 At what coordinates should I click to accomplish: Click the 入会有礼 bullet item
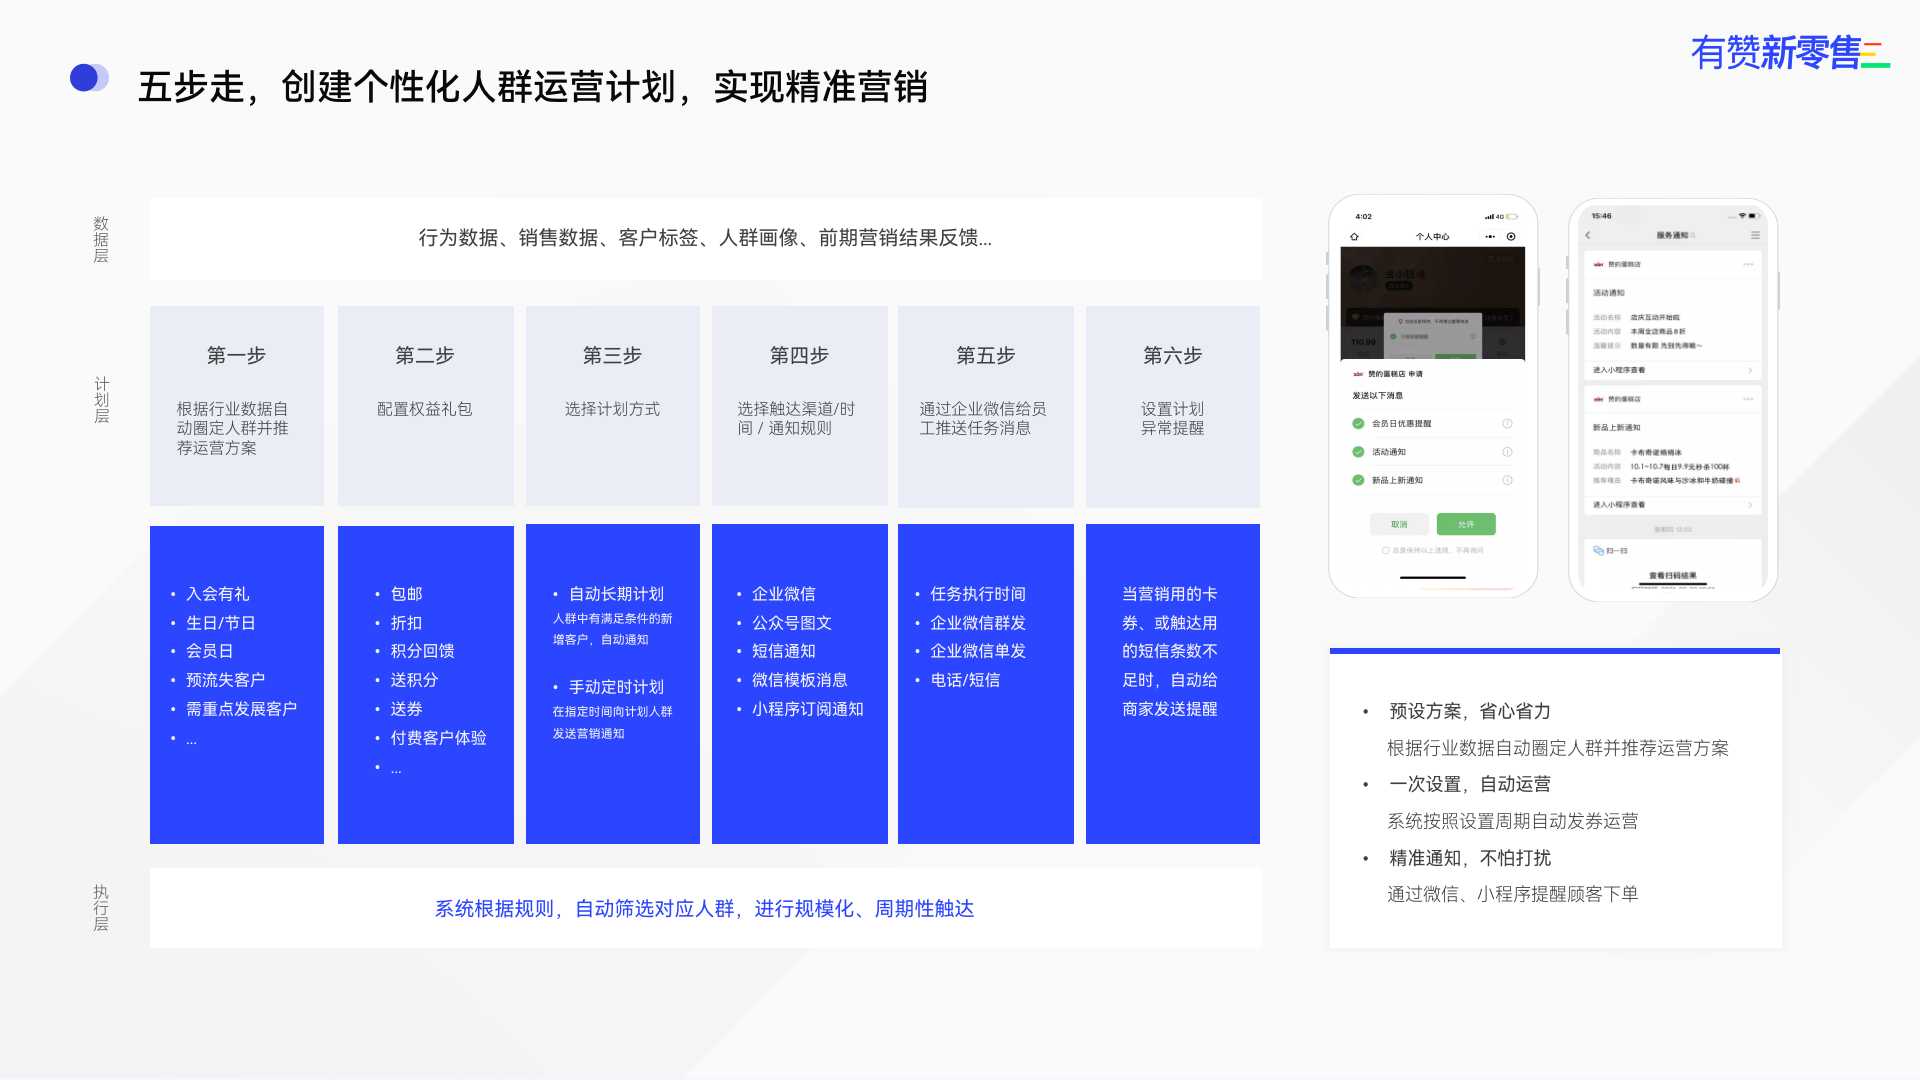218,594
